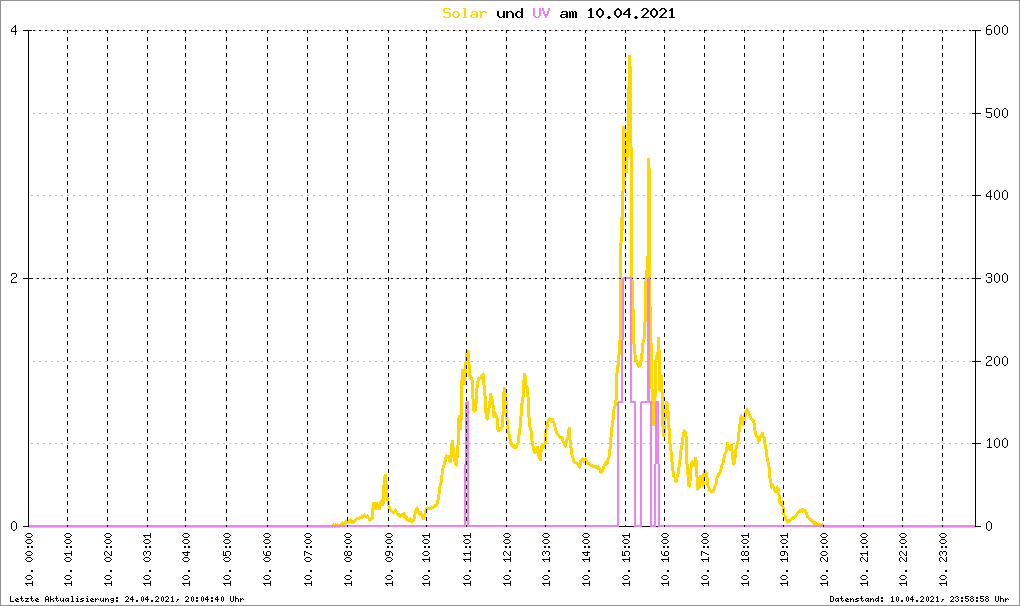Viewport: 1020px width, 606px height.
Task: Click the time label '10. 22:00'
Action: click(903, 560)
